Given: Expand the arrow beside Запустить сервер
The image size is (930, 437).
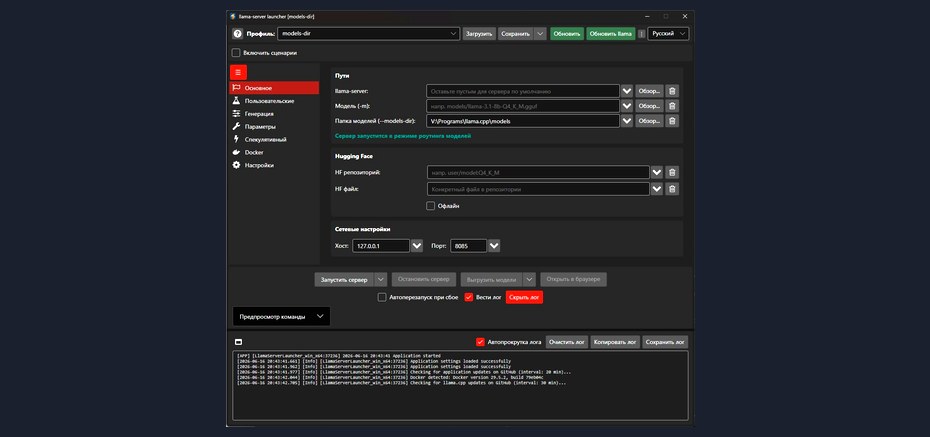Looking at the screenshot, I should [x=381, y=279].
